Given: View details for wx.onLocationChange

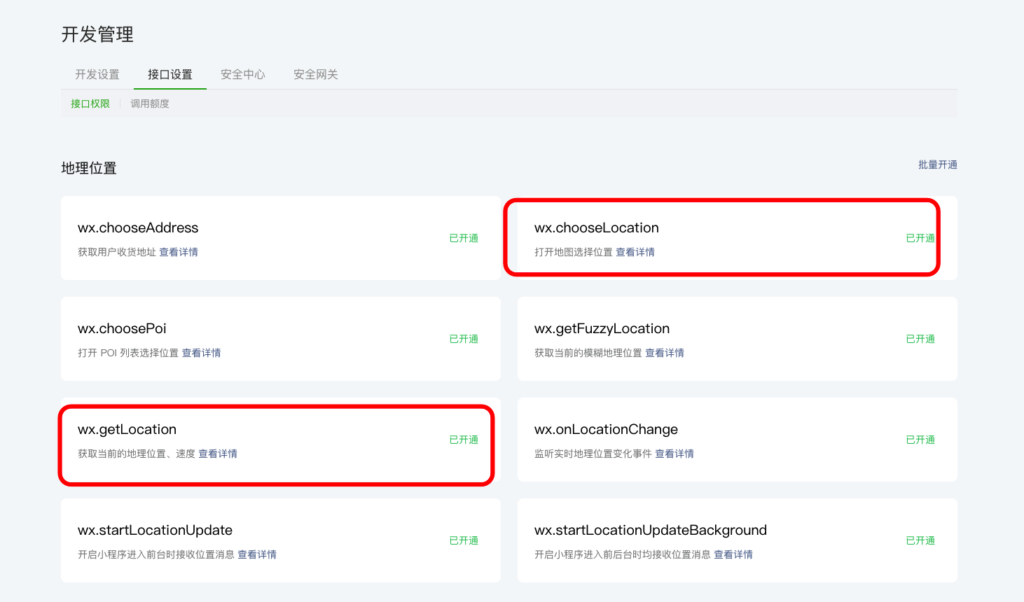Looking at the screenshot, I should point(673,454).
